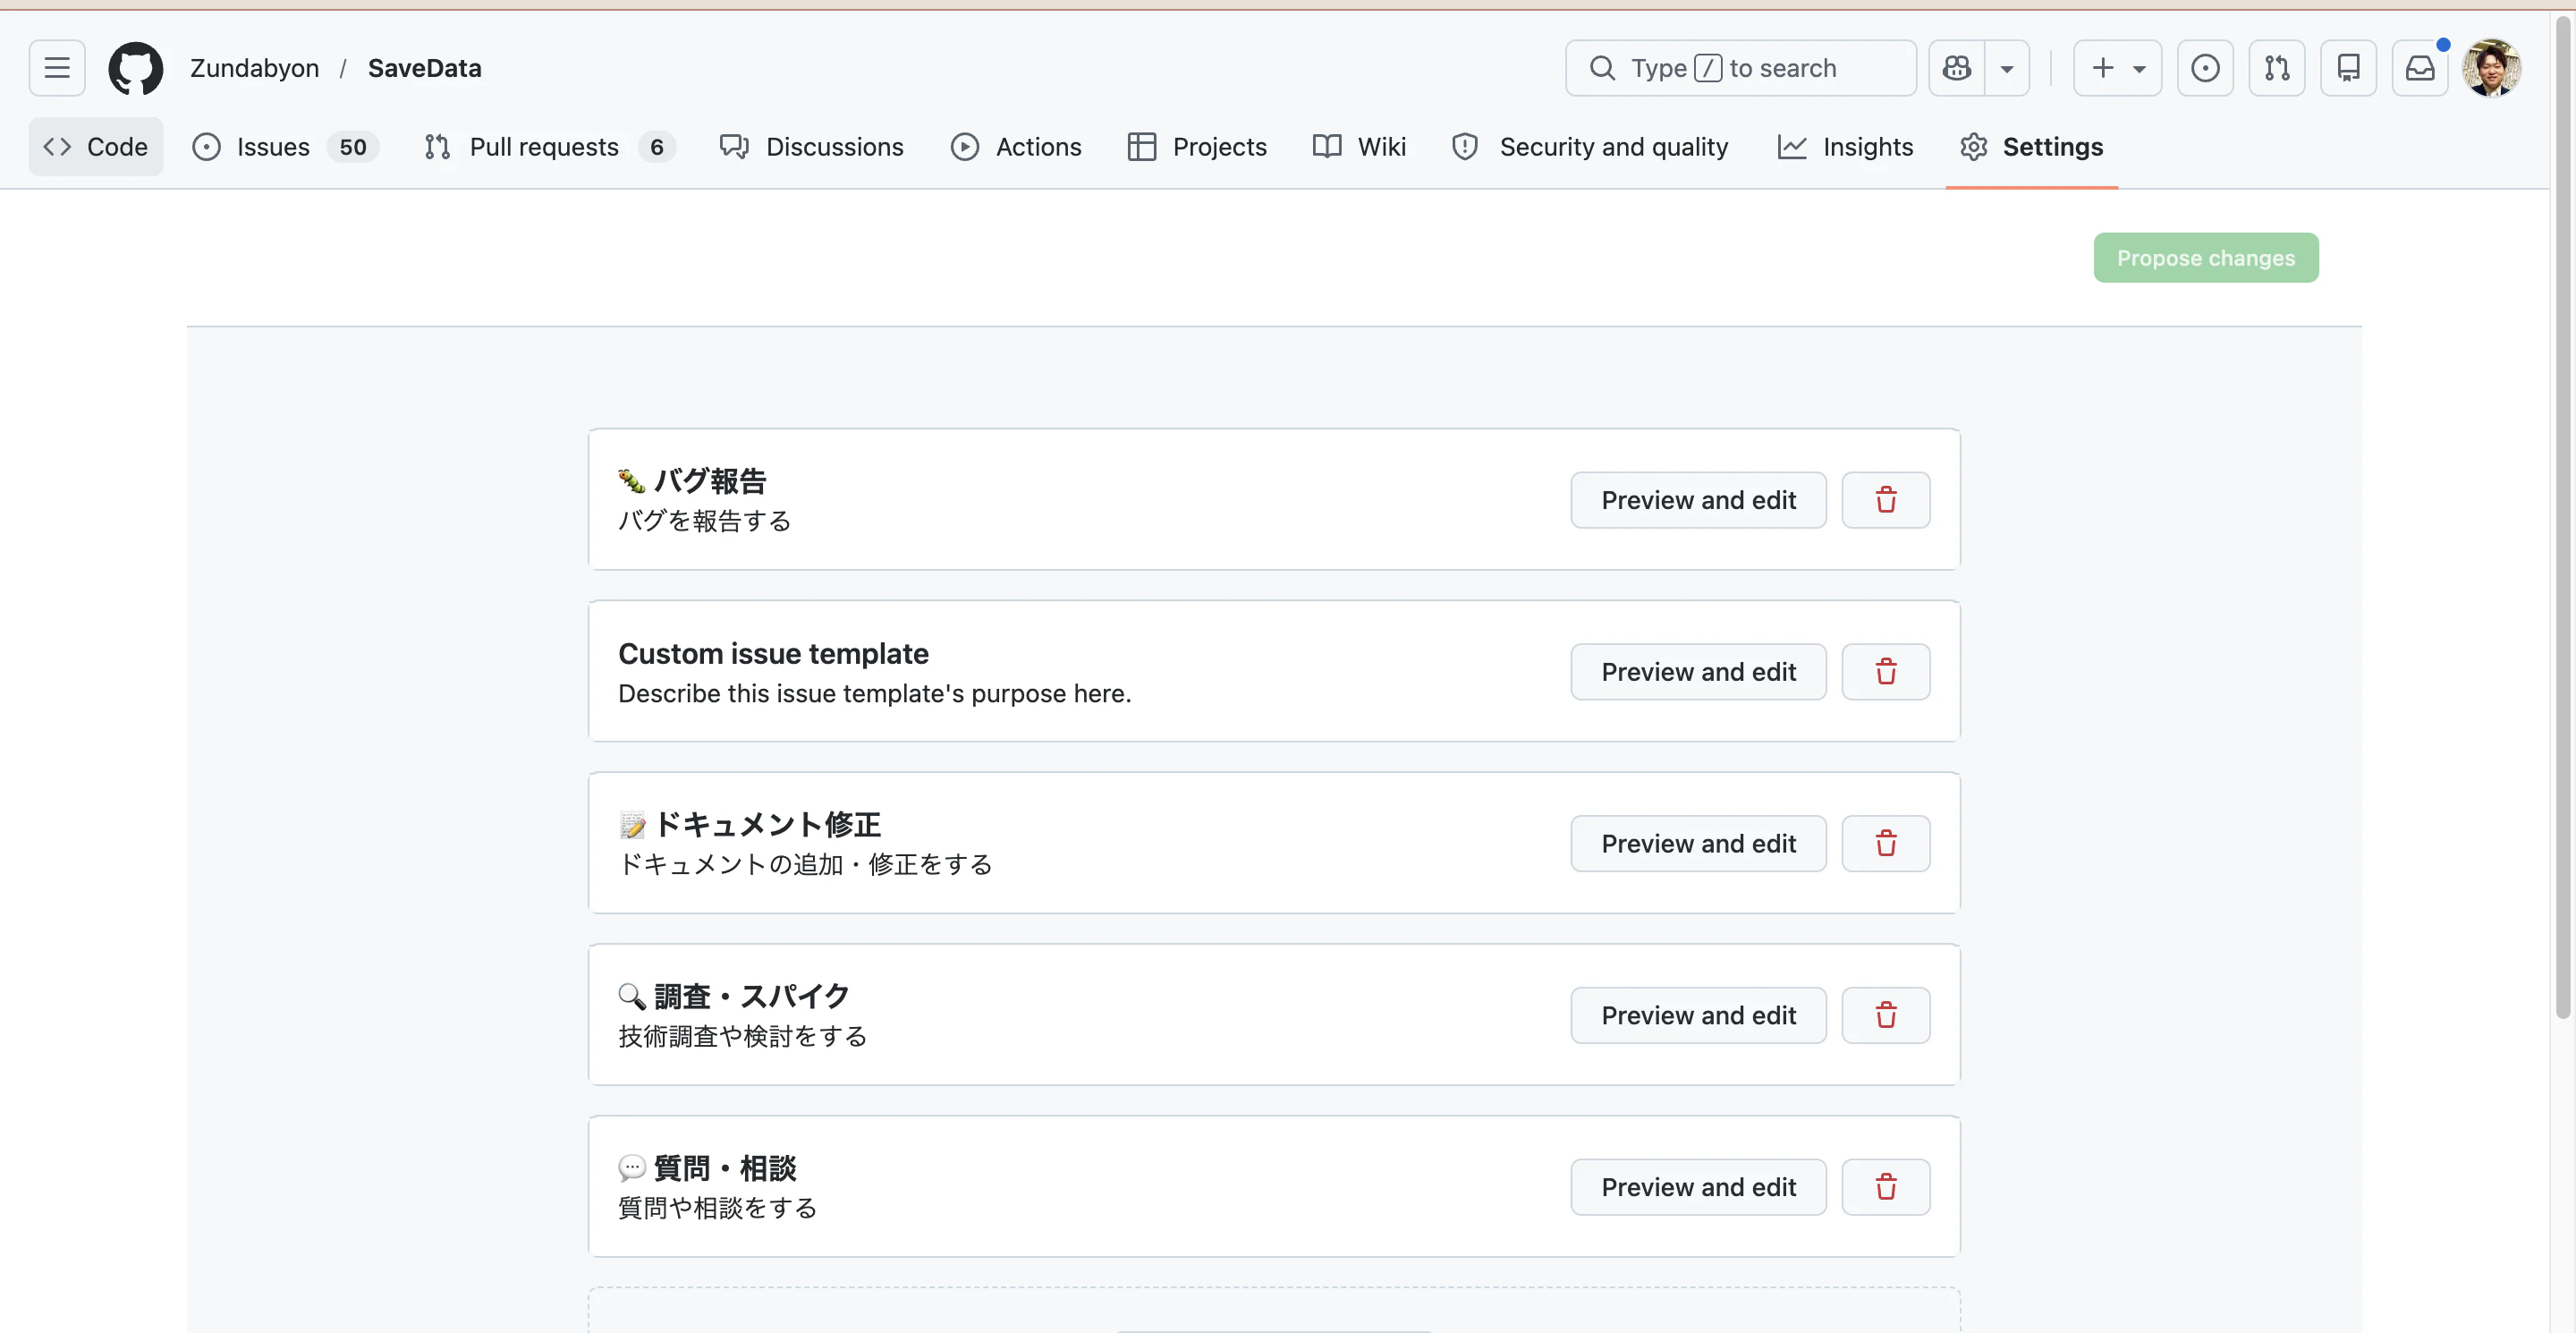Image resolution: width=2576 pixels, height=1333 pixels.
Task: View your pull requests from the top bar
Action: click(x=2277, y=67)
